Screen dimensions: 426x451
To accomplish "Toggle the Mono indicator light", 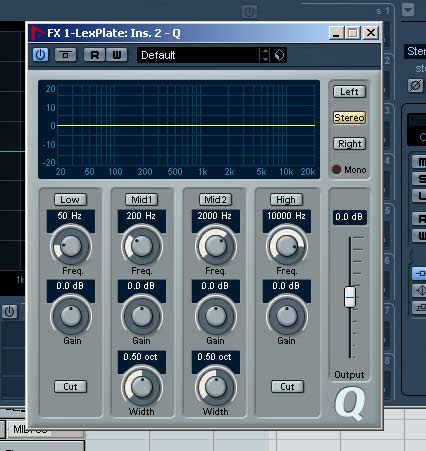I will click(336, 169).
